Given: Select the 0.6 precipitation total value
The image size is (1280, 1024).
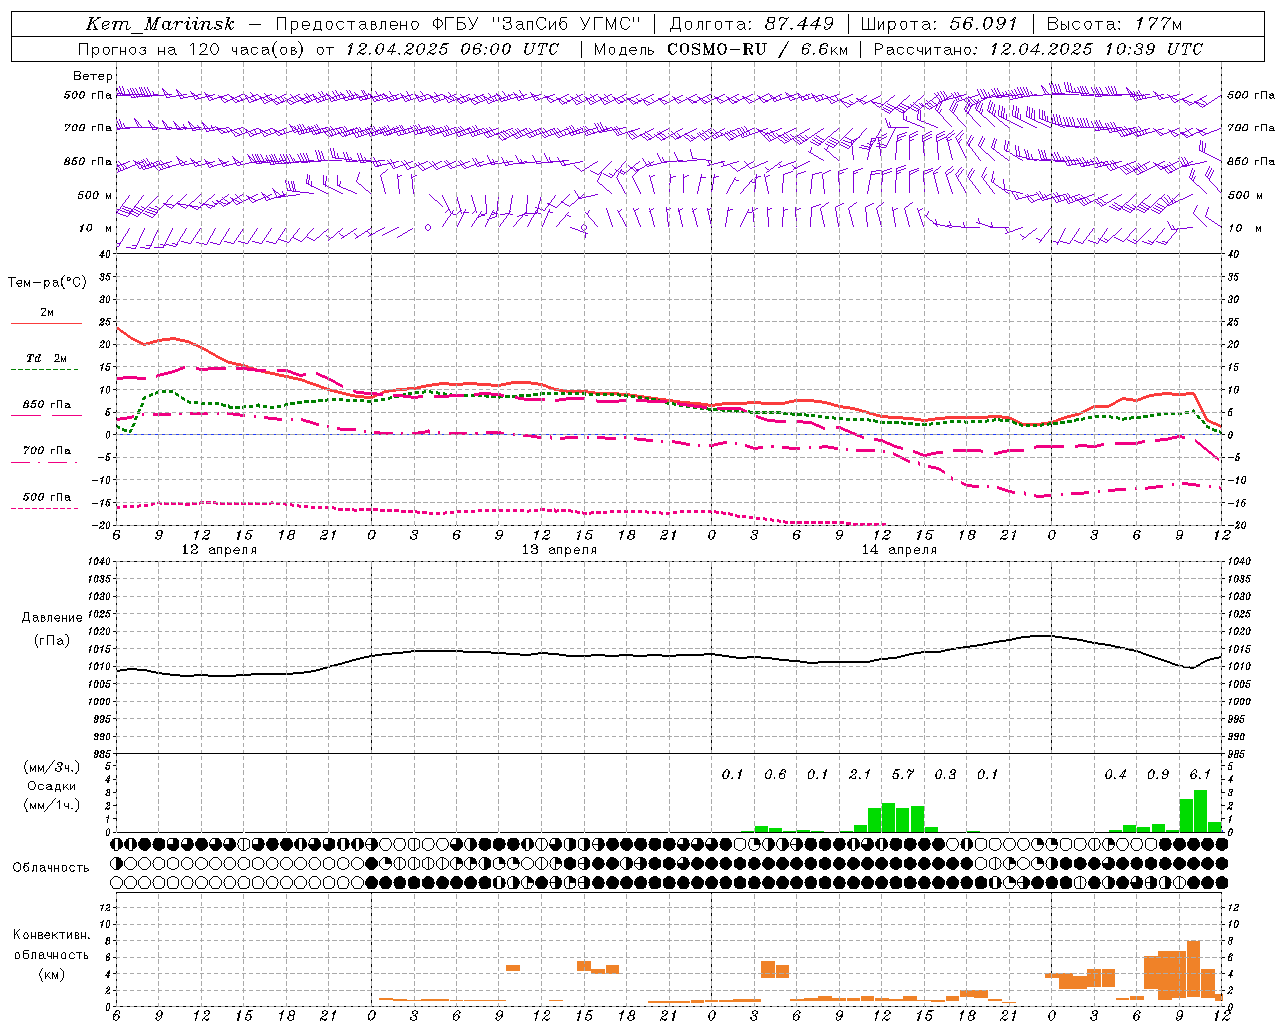Looking at the screenshot, I should (775, 774).
